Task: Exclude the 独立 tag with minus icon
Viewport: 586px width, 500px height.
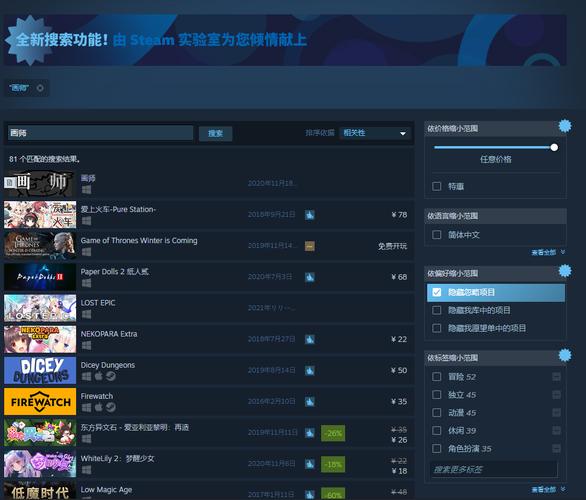Action: pos(556,395)
